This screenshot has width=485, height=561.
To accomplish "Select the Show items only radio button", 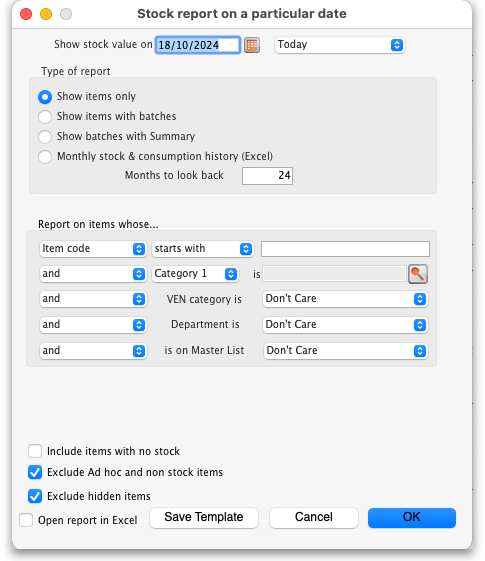I will point(45,97).
